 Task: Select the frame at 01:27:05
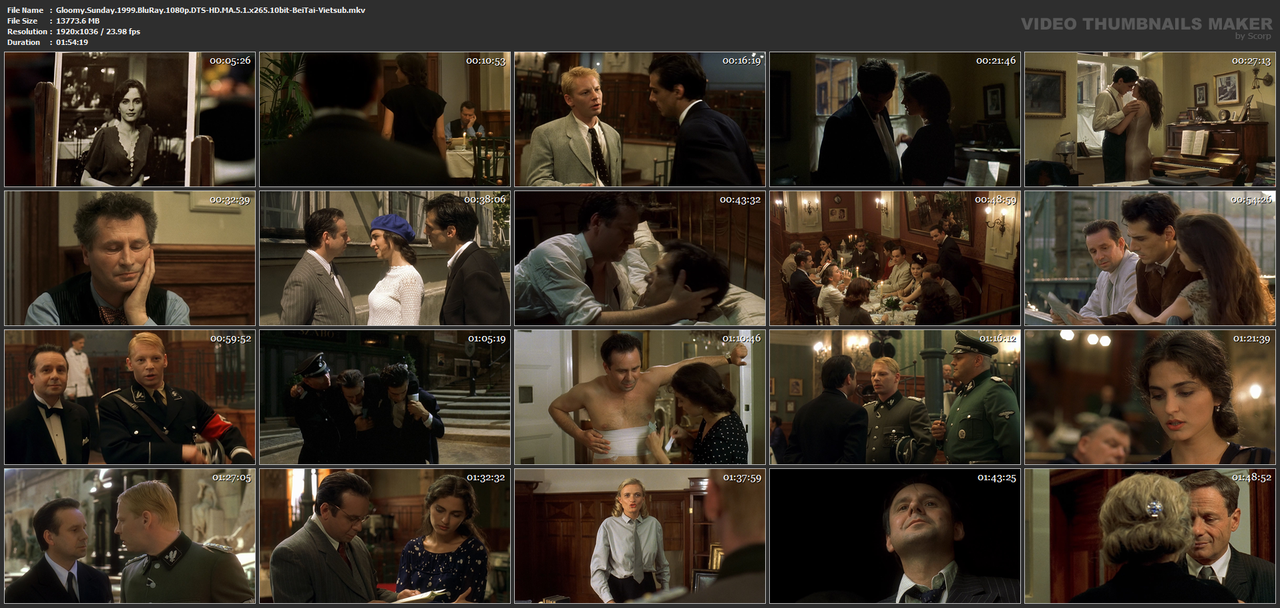[130, 536]
